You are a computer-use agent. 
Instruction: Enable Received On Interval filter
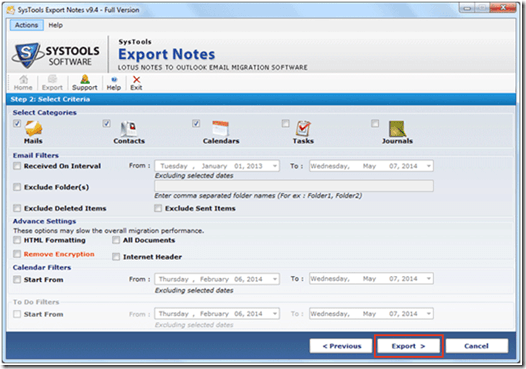[17, 166]
